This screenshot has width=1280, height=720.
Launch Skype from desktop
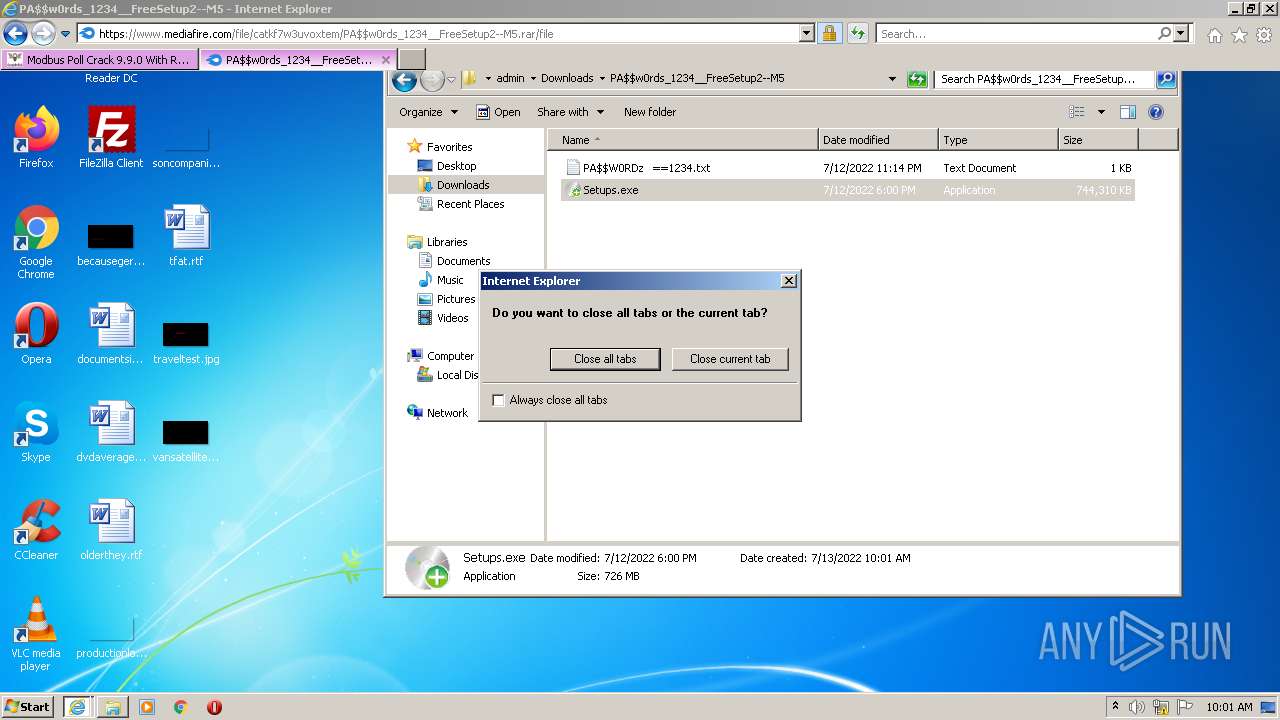point(36,432)
